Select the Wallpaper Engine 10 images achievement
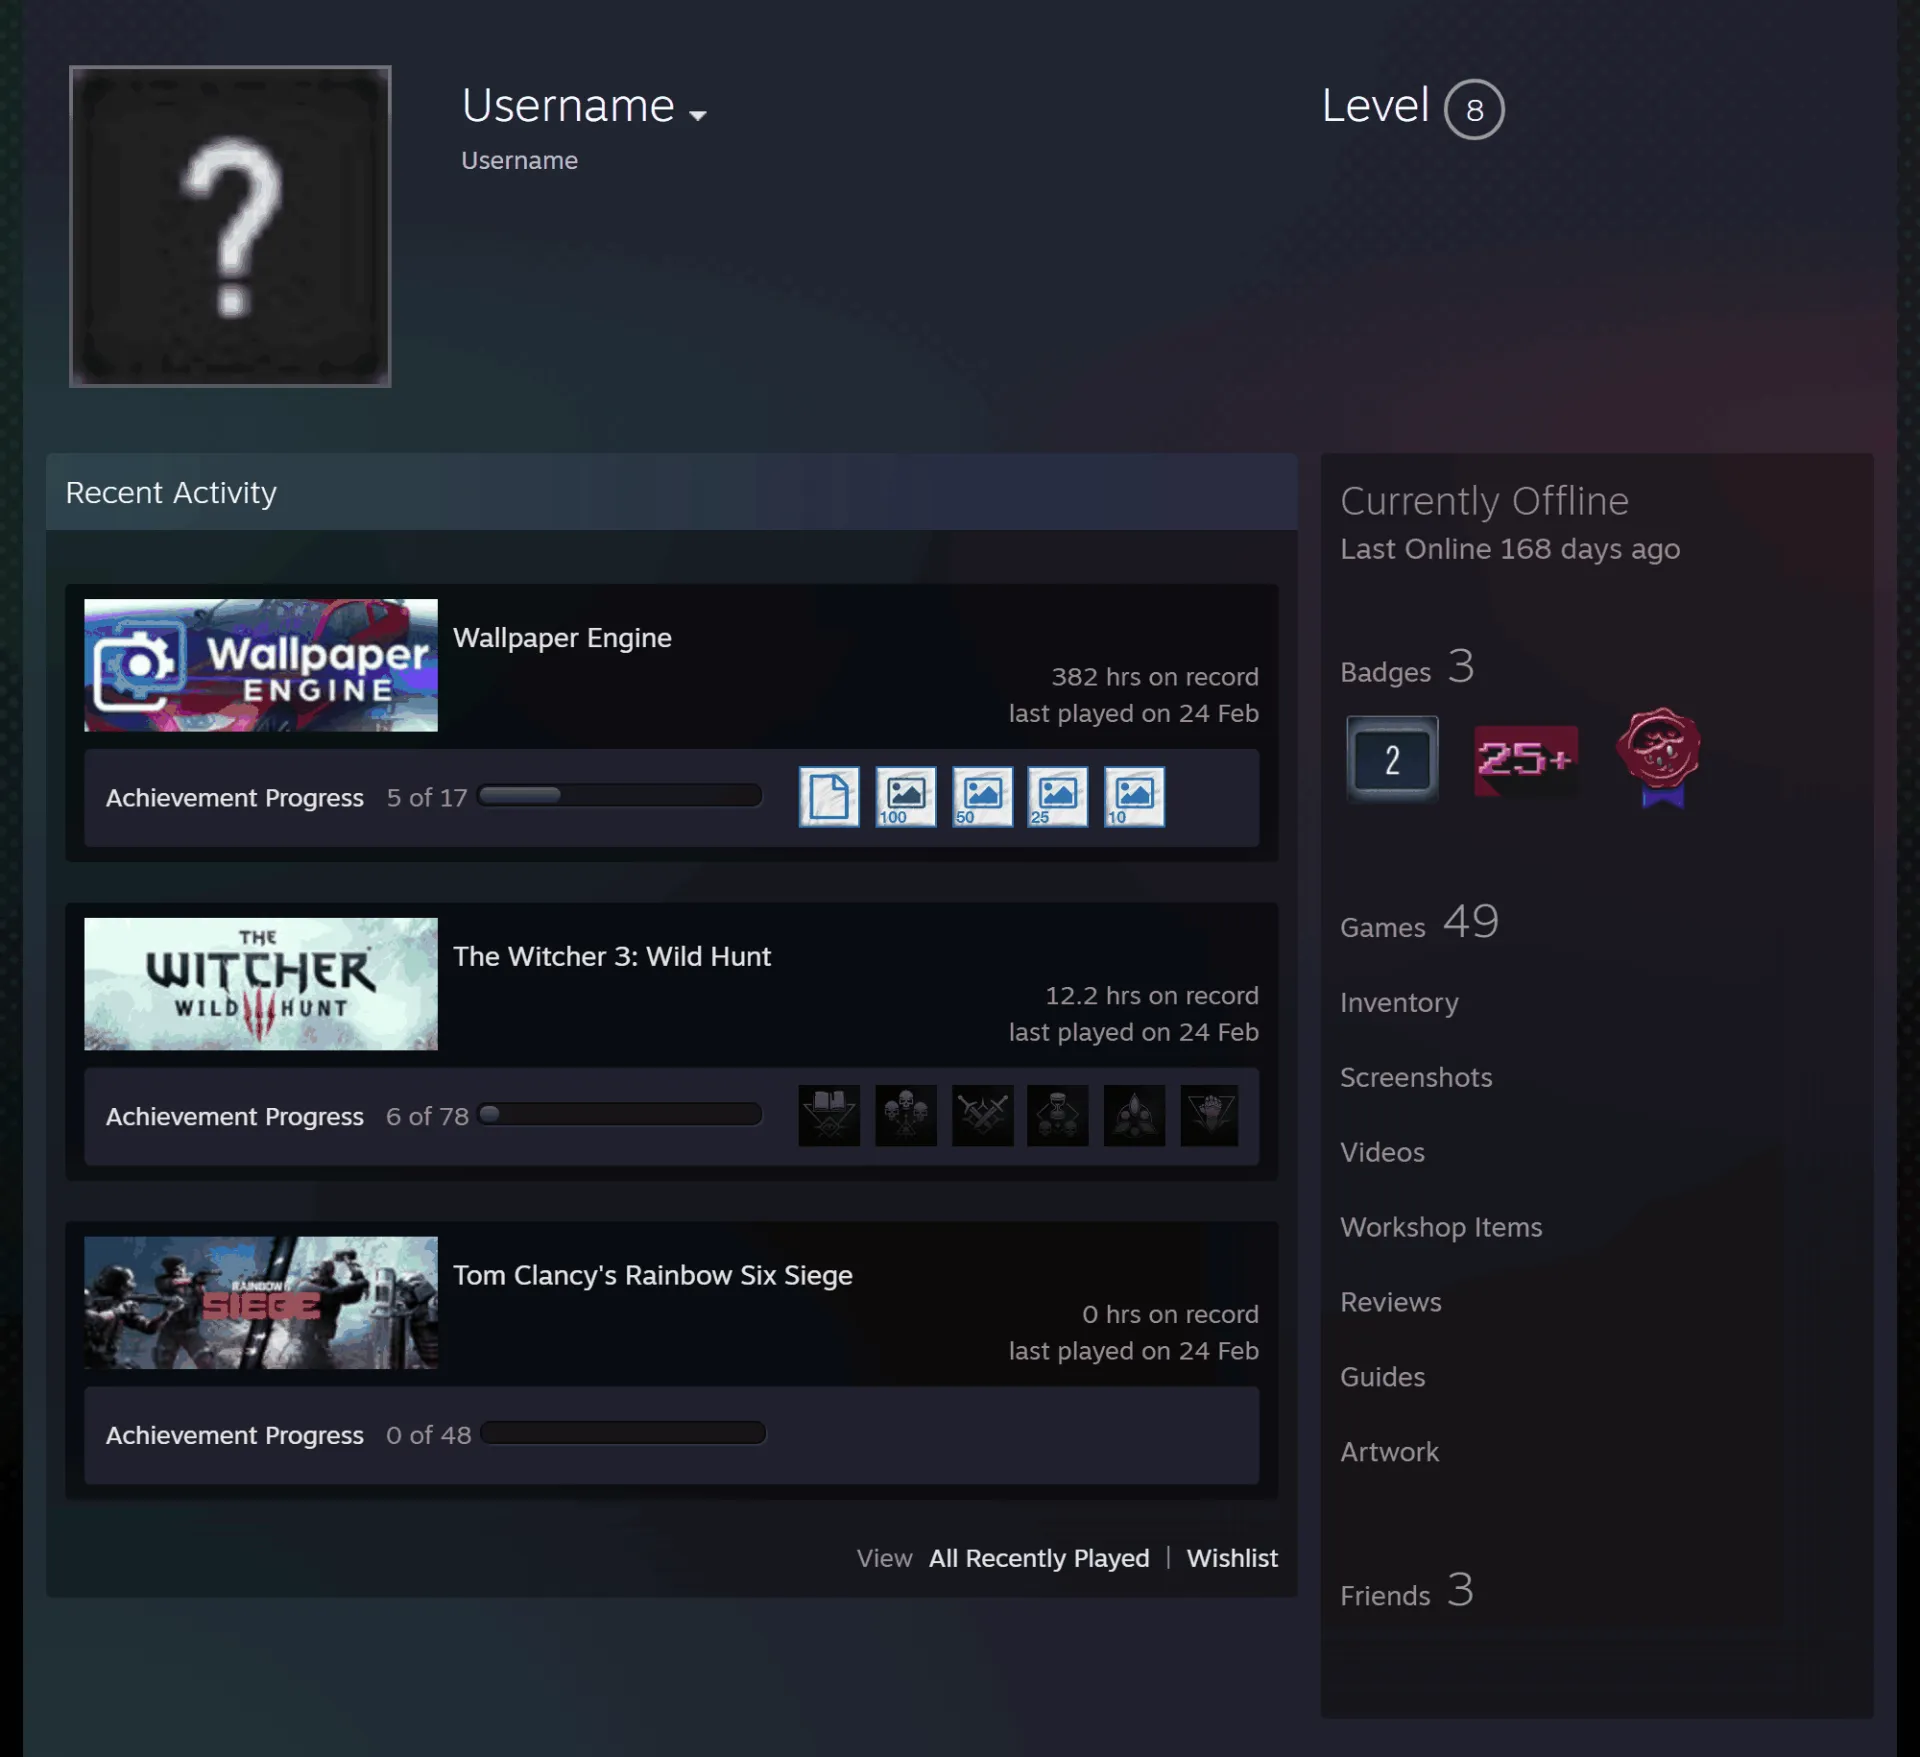Viewport: 1920px width, 1757px height. click(1134, 797)
